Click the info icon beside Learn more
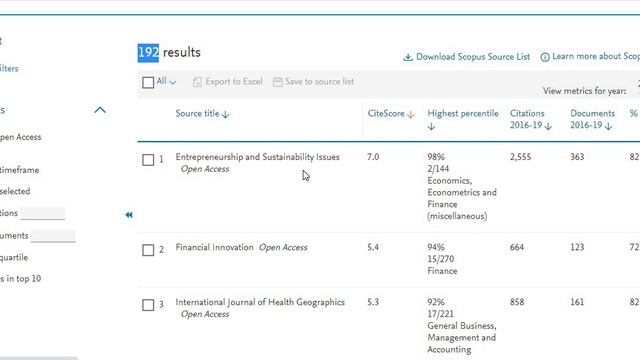Screen dimensions: 640x360 point(545,57)
